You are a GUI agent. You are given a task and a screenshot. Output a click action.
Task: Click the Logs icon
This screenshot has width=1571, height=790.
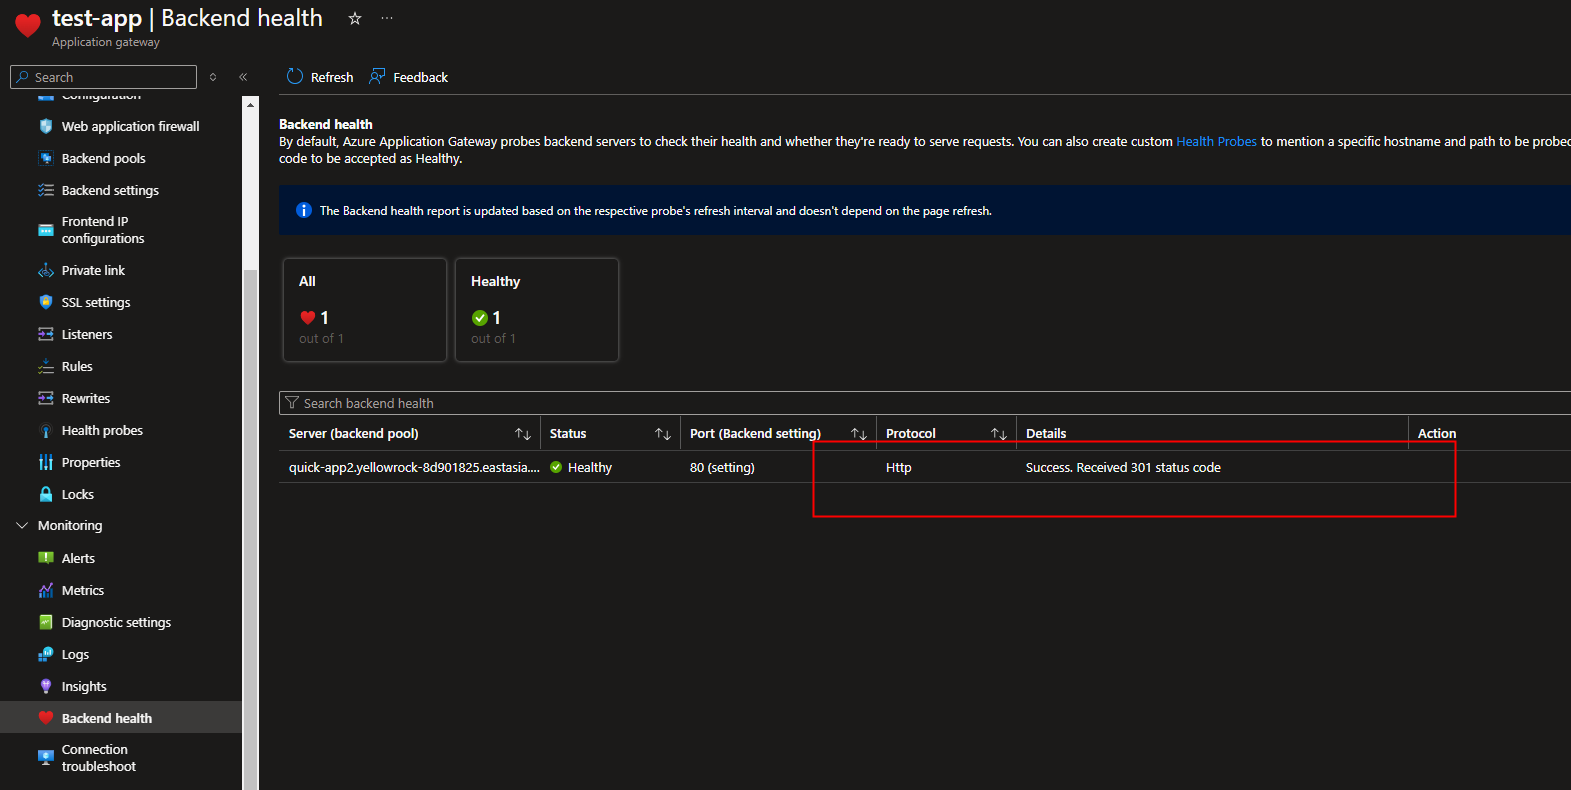pyautogui.click(x=46, y=654)
